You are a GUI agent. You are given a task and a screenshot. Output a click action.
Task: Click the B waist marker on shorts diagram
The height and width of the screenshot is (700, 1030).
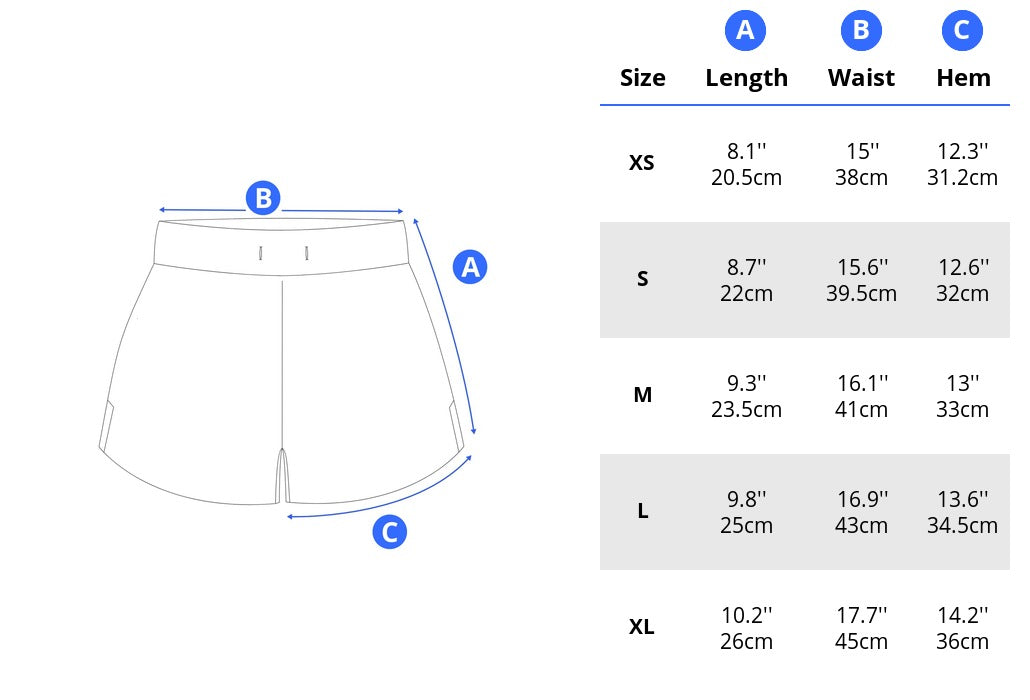pyautogui.click(x=263, y=198)
